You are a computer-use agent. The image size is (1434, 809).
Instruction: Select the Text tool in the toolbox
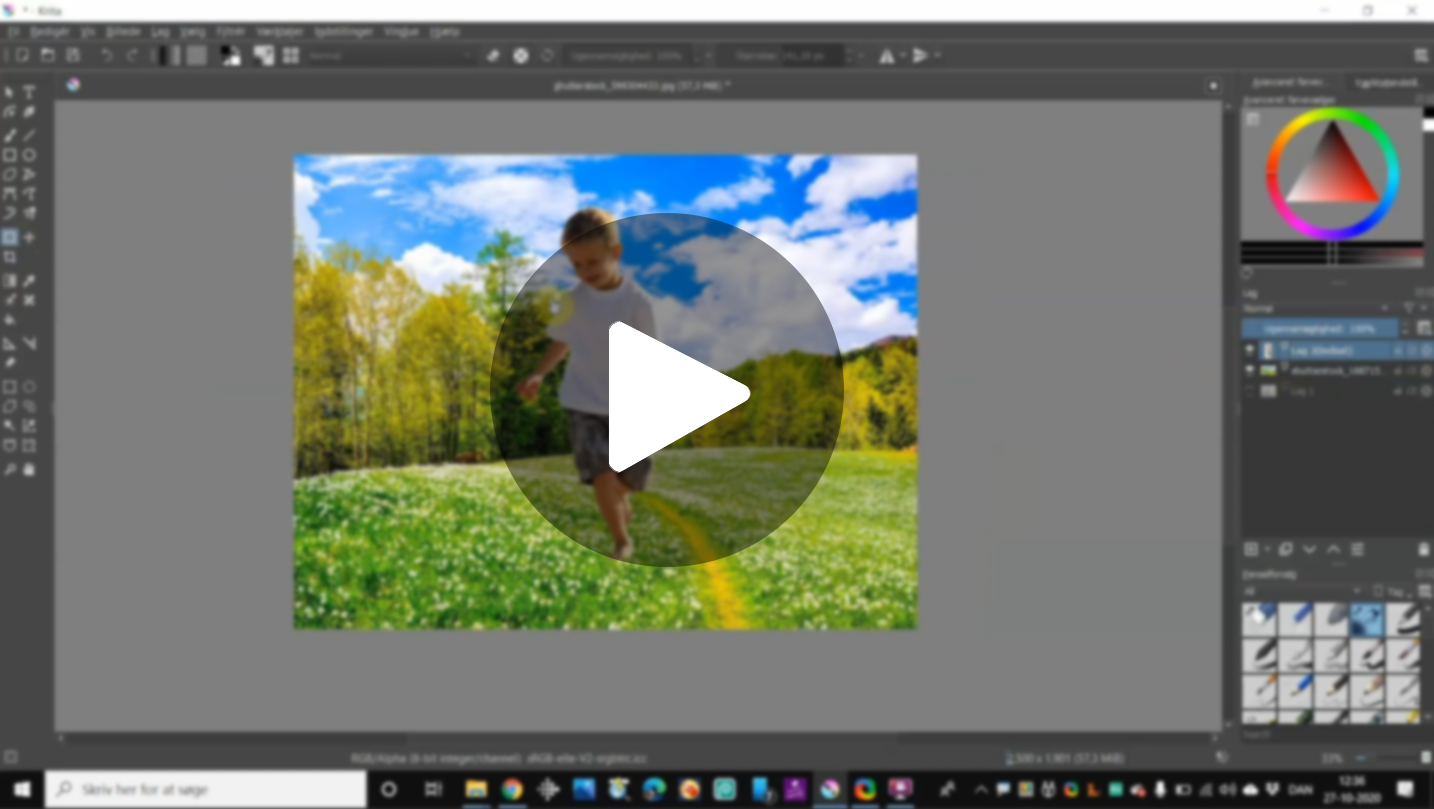coord(29,92)
